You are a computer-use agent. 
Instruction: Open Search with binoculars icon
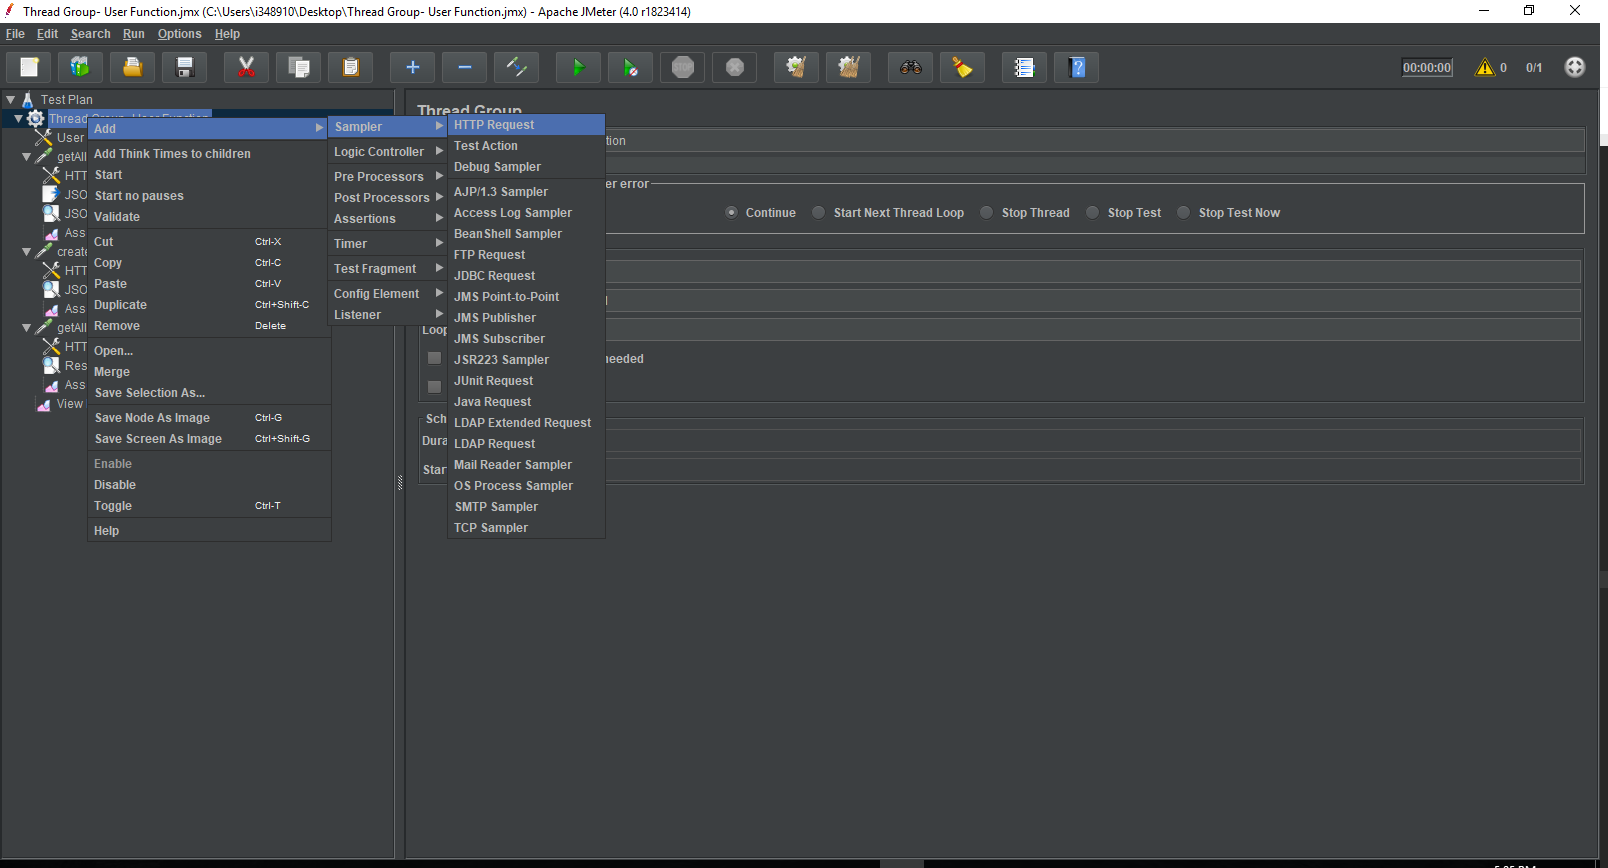pos(910,67)
